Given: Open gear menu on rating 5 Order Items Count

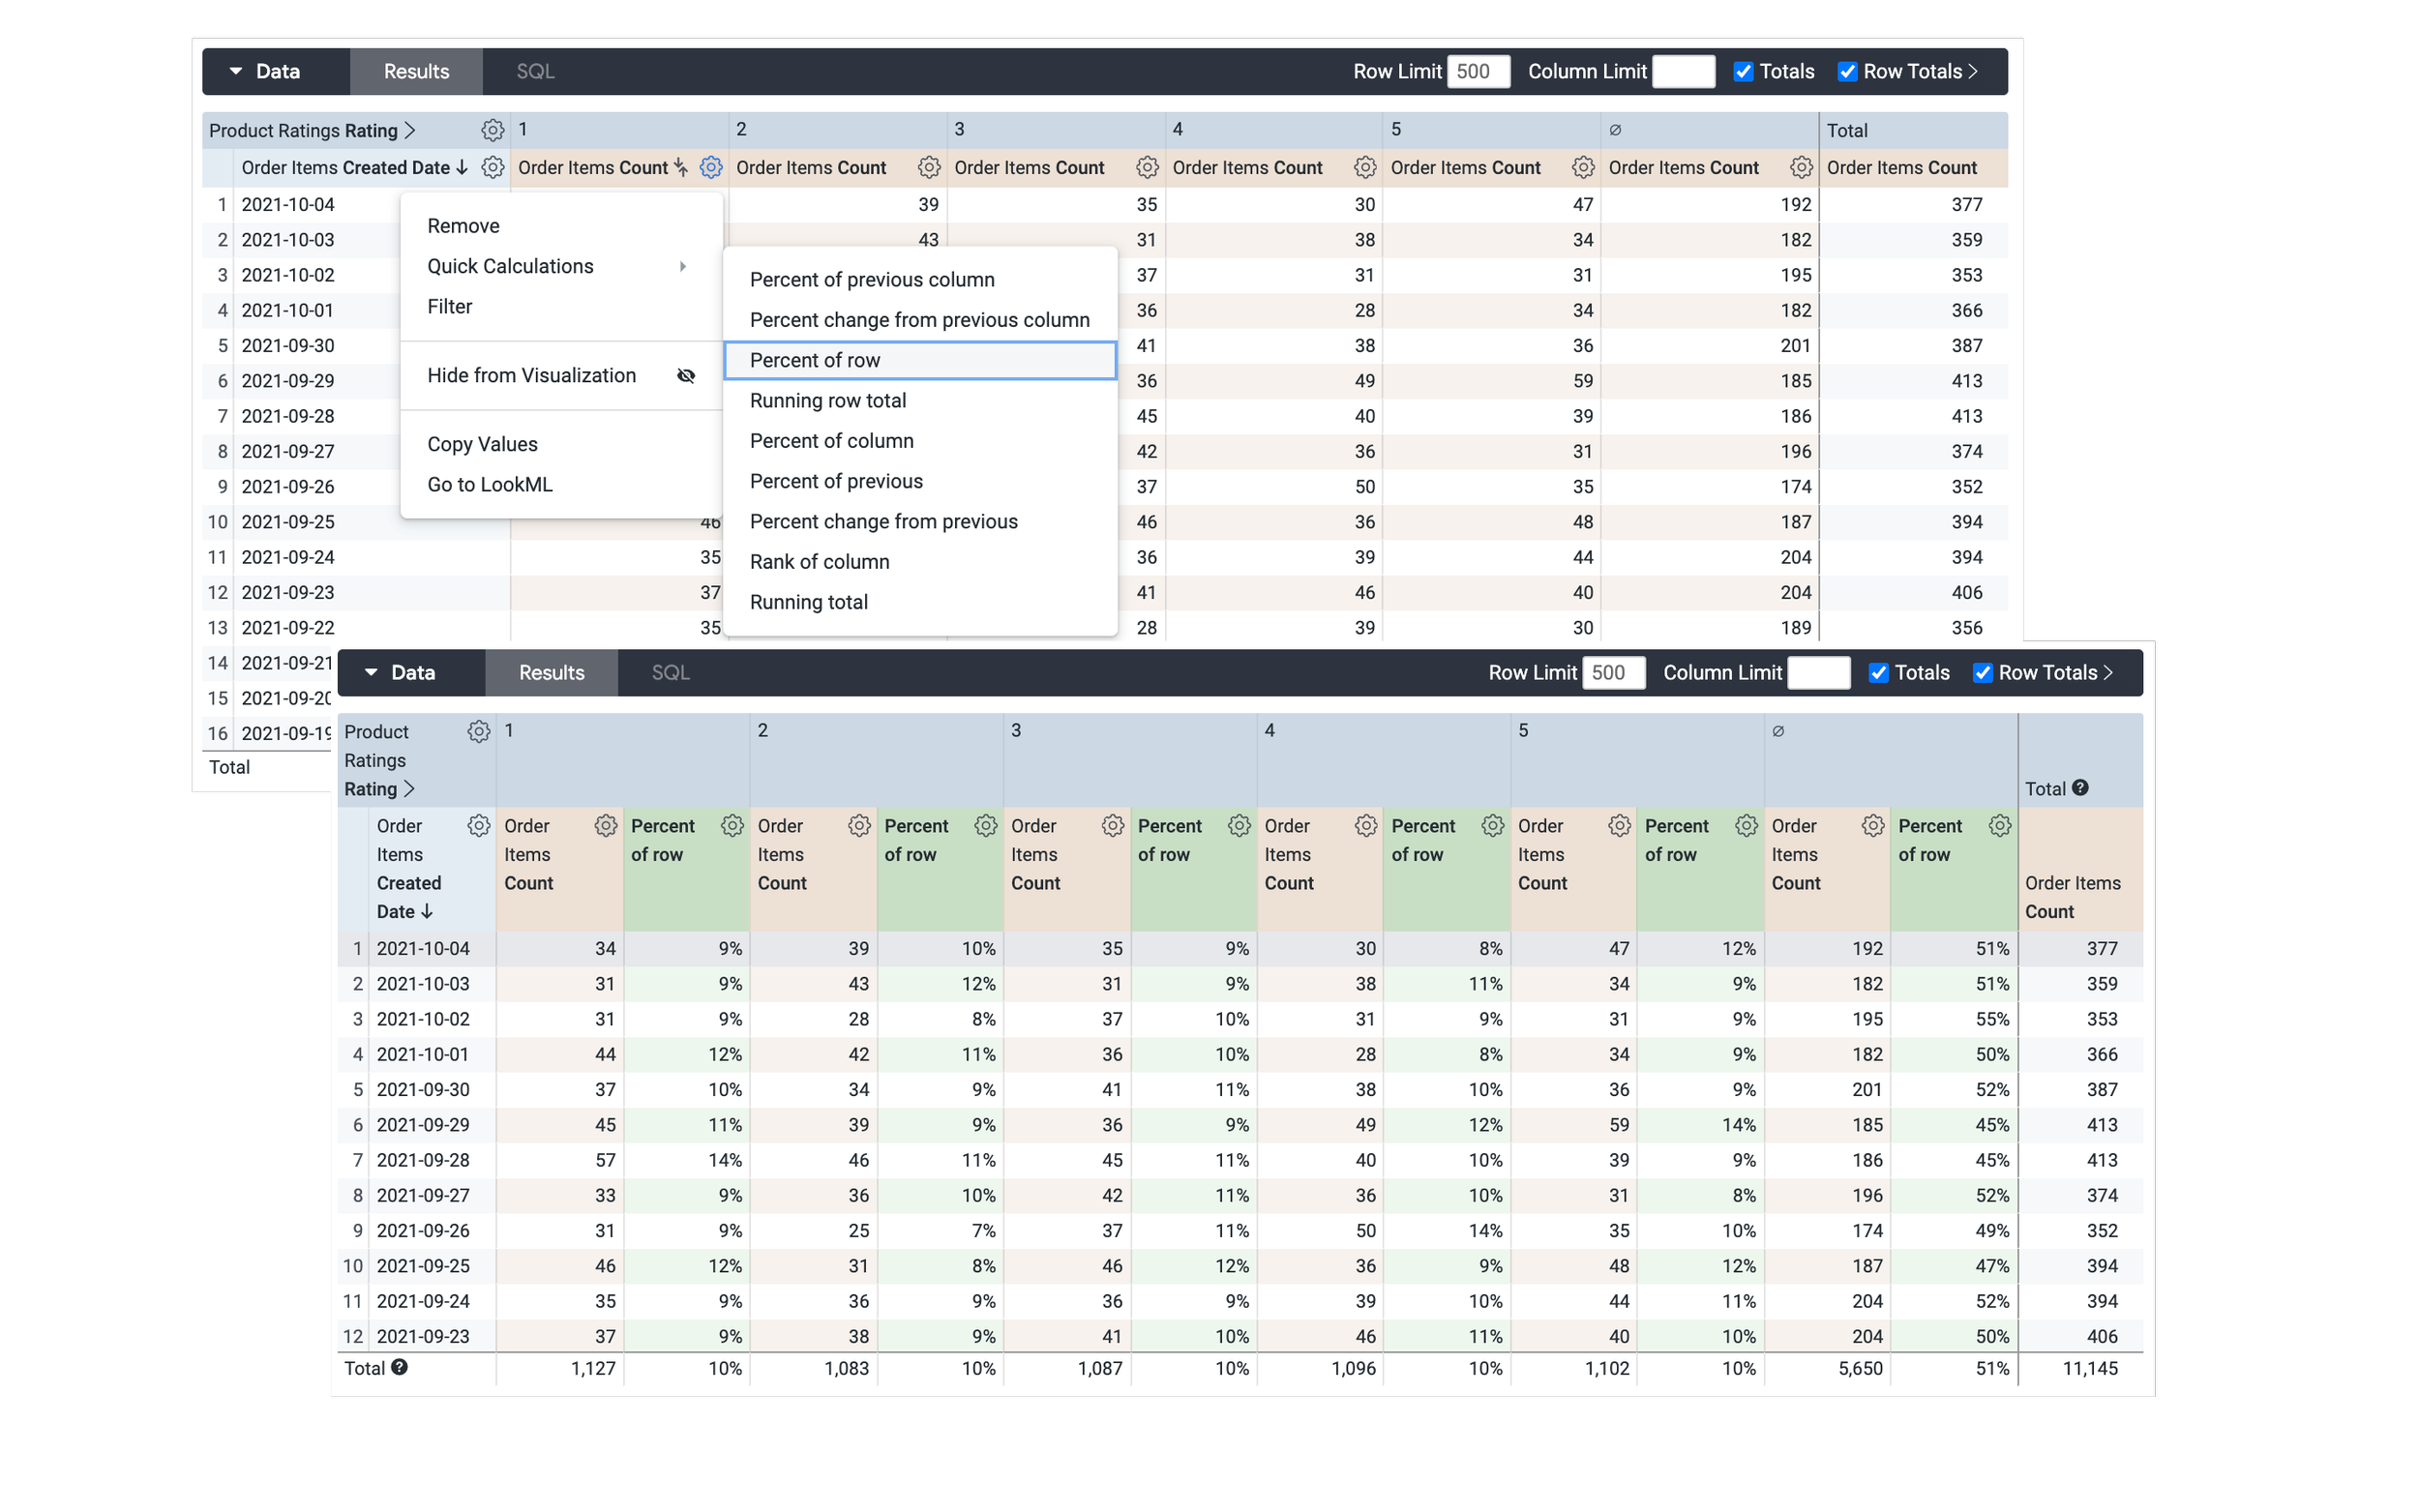Looking at the screenshot, I should tap(1583, 167).
